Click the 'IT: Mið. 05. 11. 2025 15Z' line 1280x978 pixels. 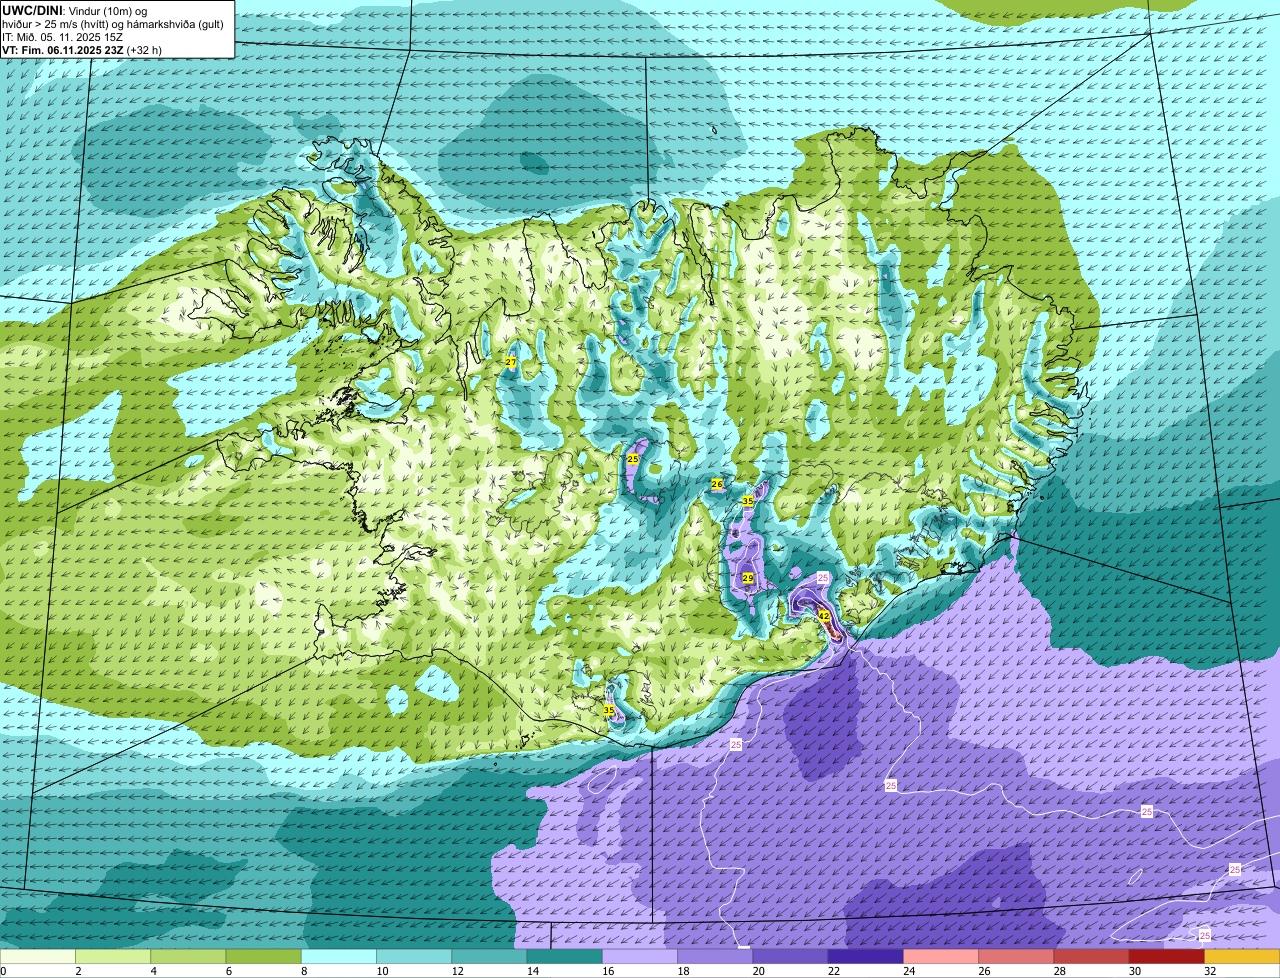pos(64,36)
